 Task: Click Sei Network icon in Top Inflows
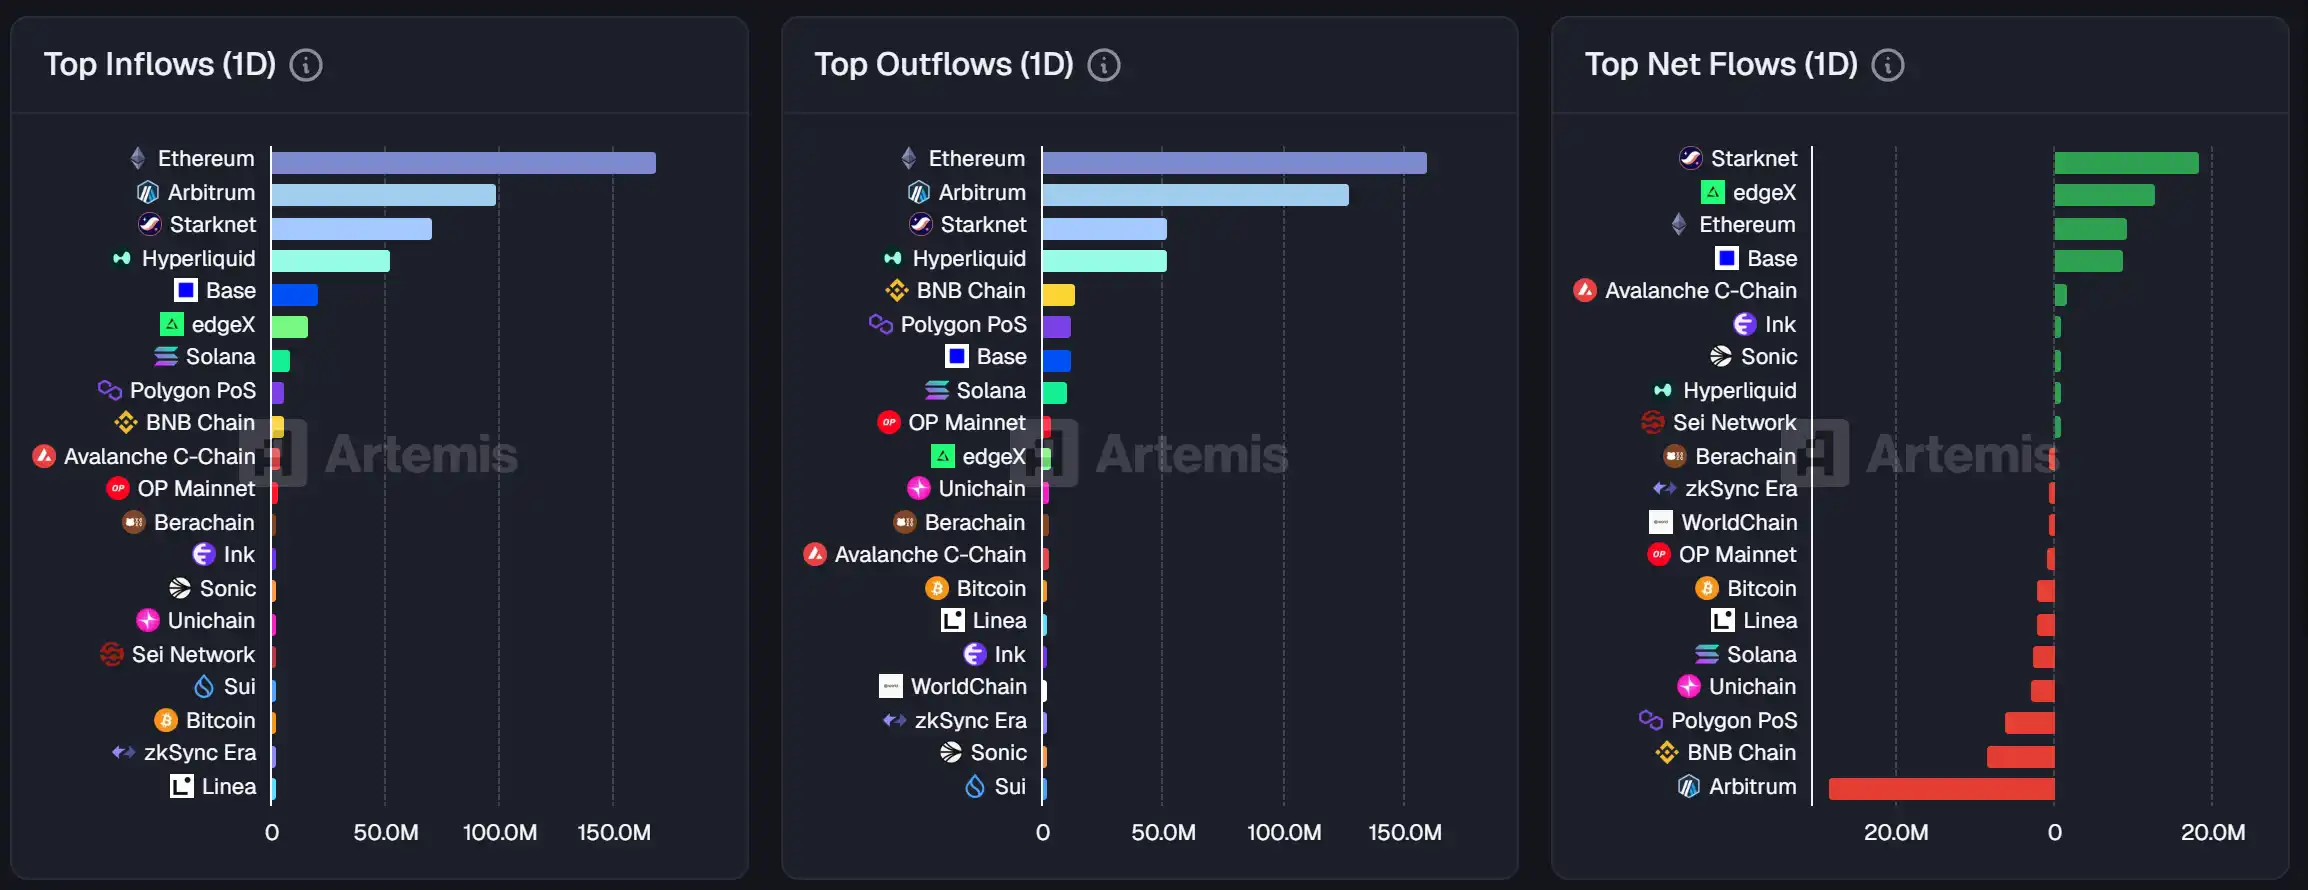tap(112, 654)
